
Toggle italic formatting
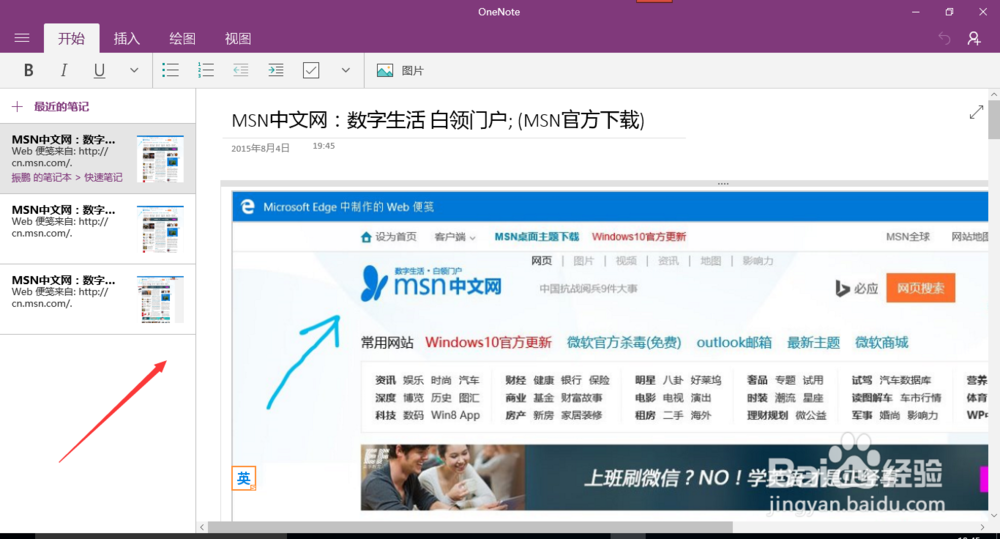[x=64, y=70]
